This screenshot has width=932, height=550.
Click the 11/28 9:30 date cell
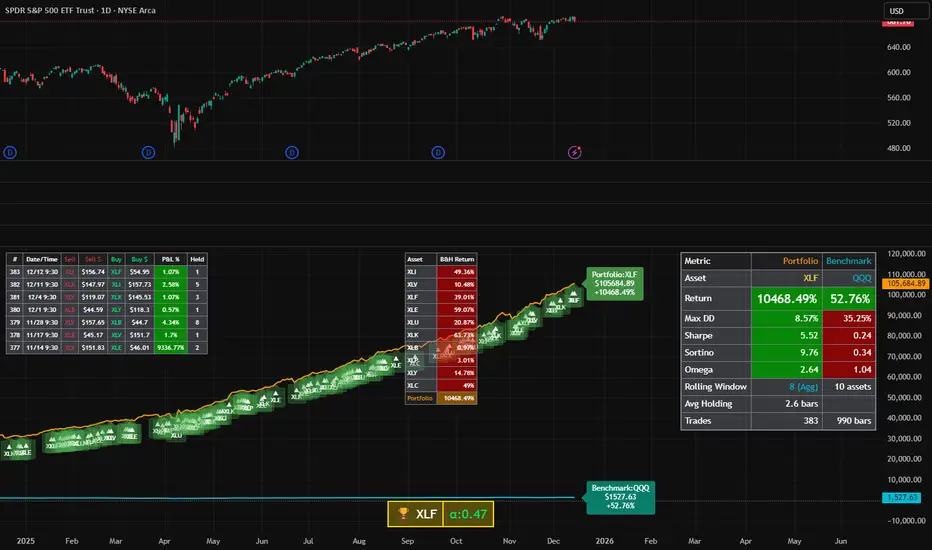(42, 322)
